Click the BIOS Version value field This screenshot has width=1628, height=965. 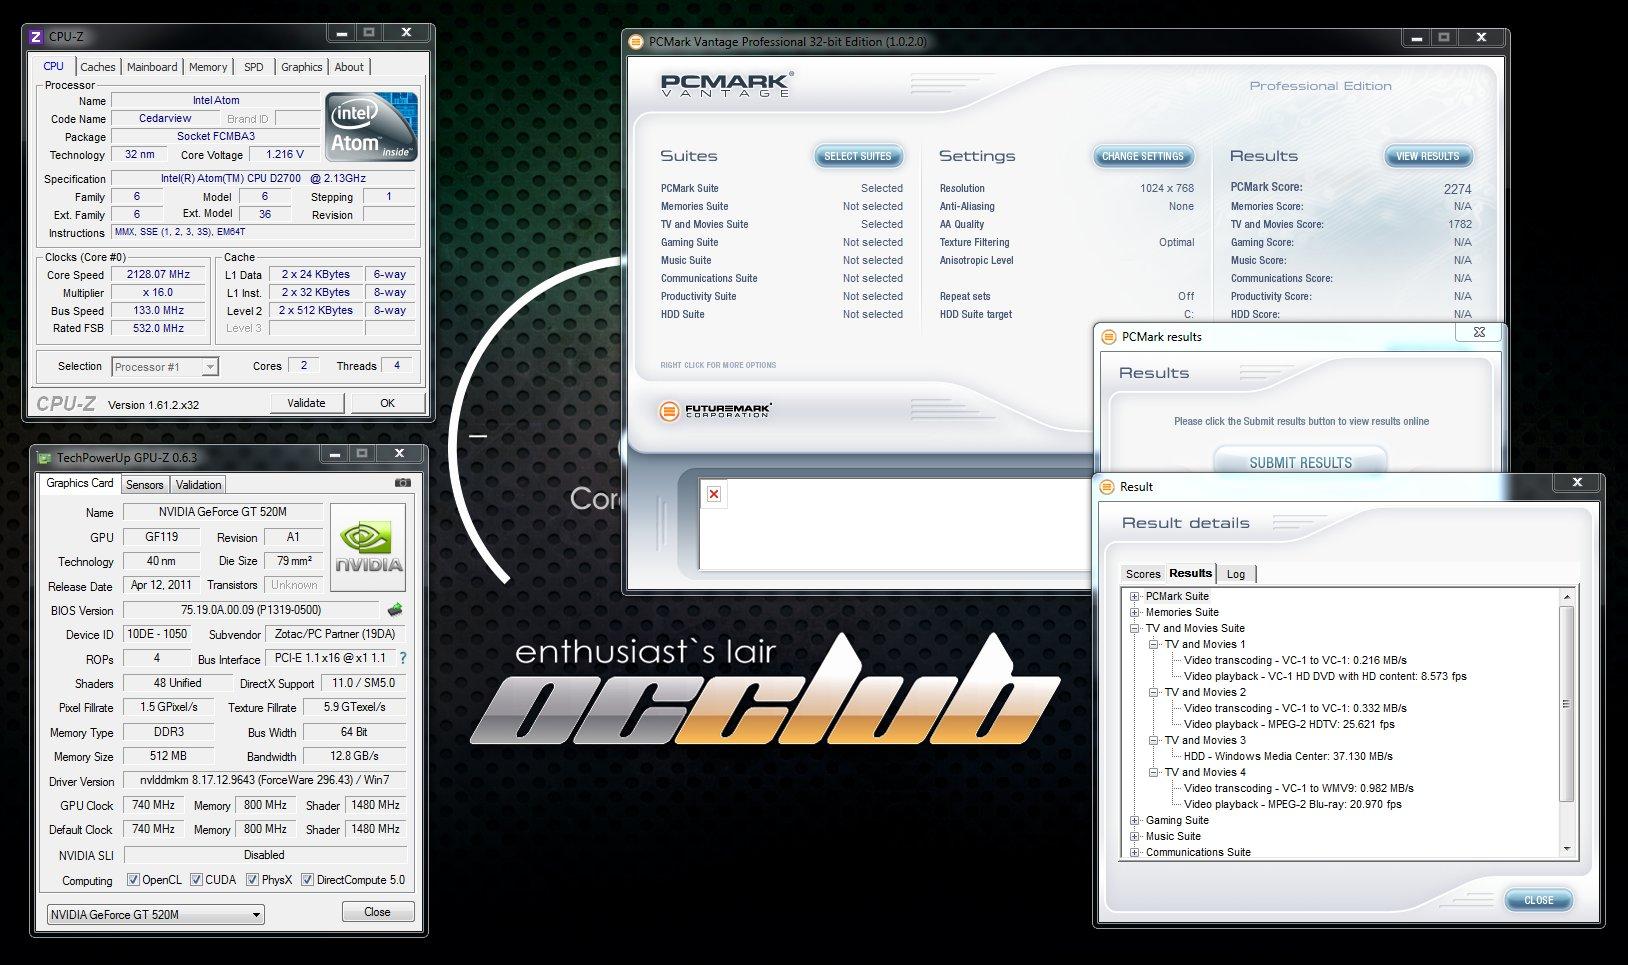[251, 610]
